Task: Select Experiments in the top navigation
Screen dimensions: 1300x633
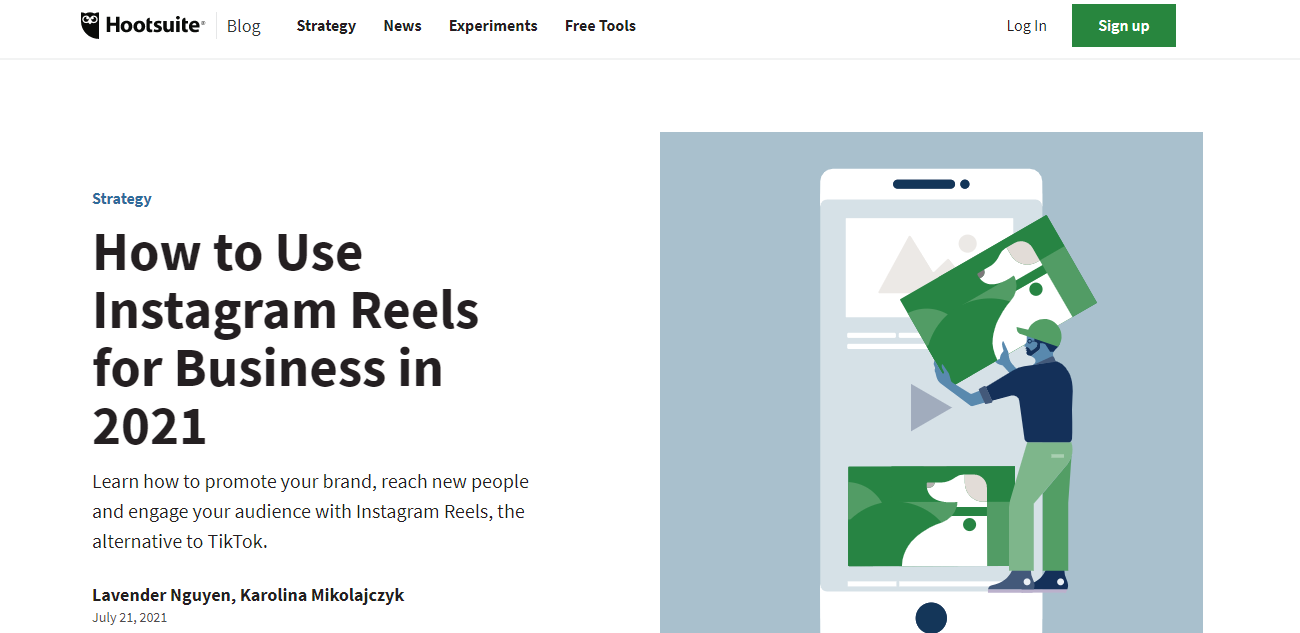Action: [493, 26]
